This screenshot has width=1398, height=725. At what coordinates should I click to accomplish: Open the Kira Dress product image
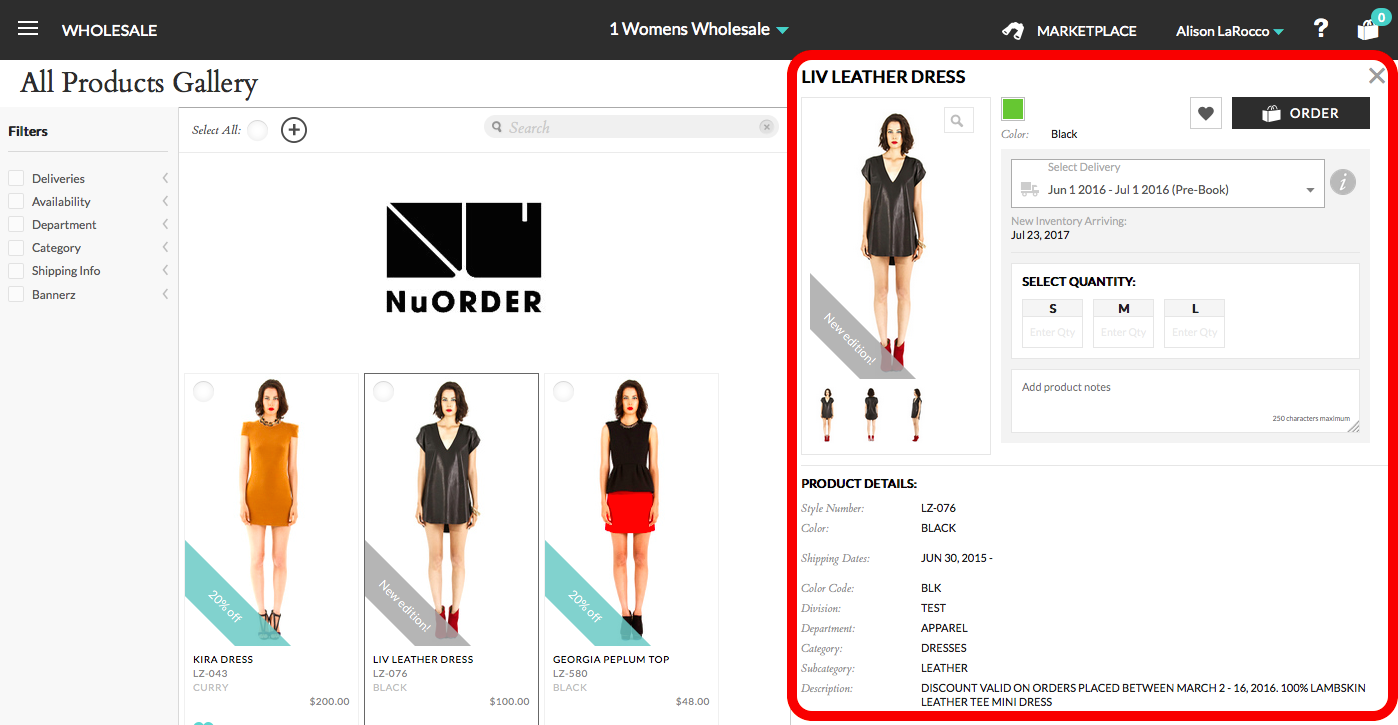click(x=271, y=510)
